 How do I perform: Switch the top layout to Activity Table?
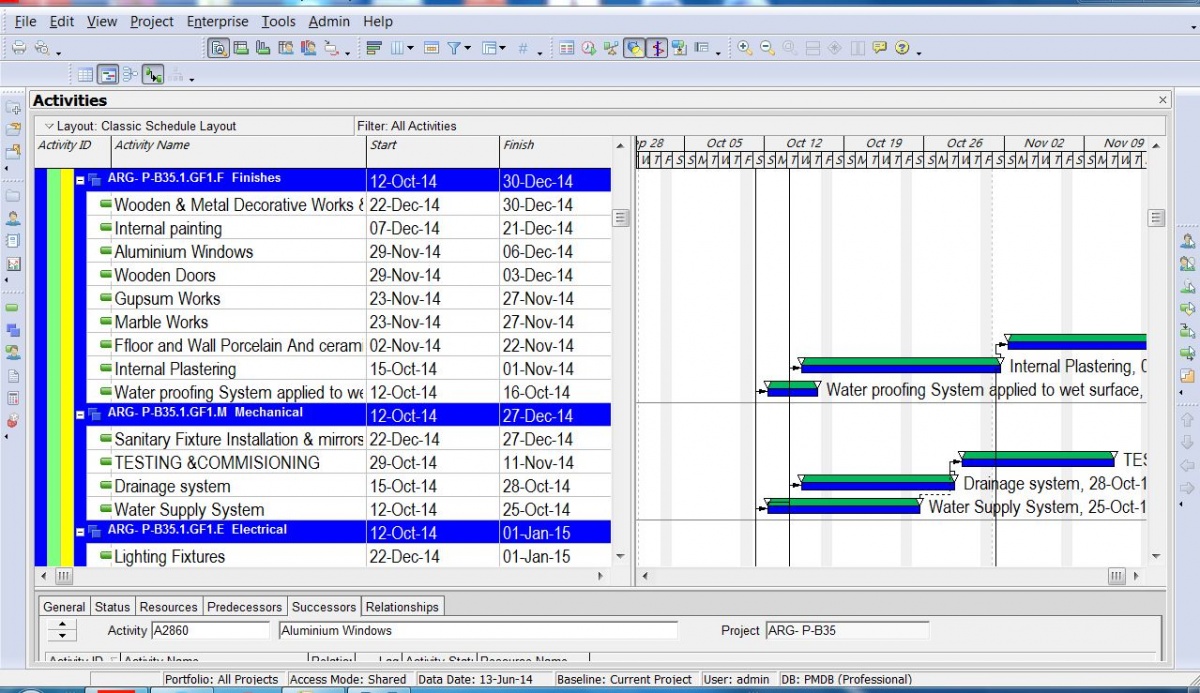[86, 75]
